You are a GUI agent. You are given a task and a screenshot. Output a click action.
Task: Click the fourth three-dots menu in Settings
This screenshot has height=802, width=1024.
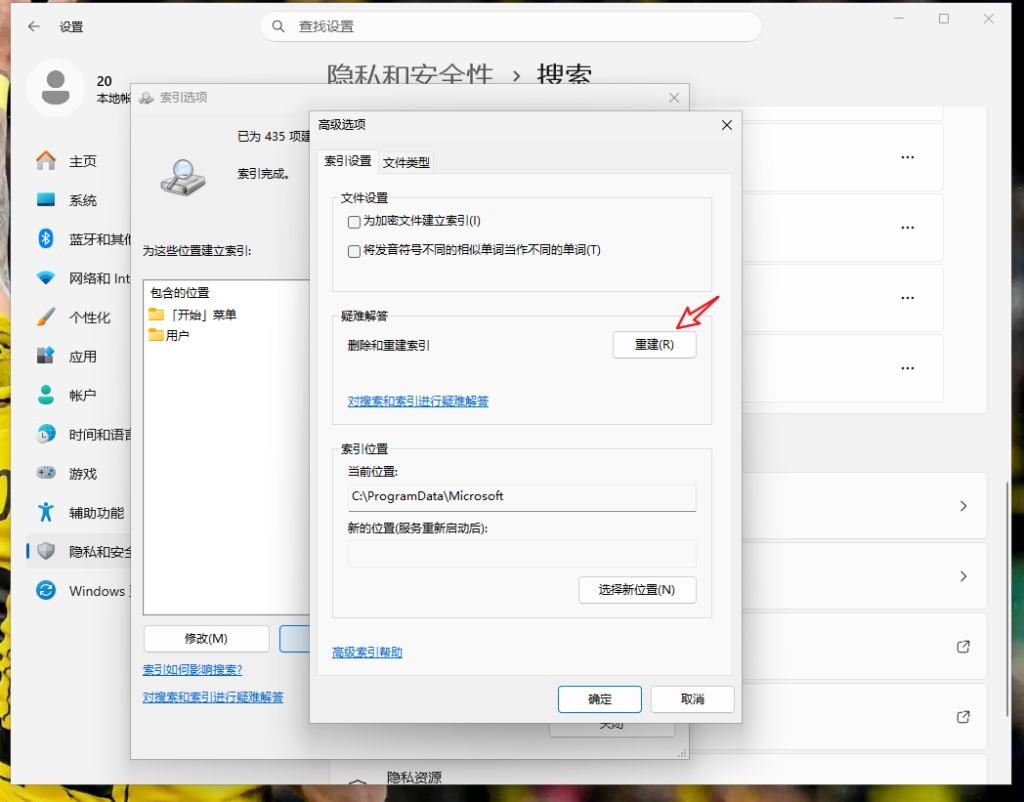[907, 368]
